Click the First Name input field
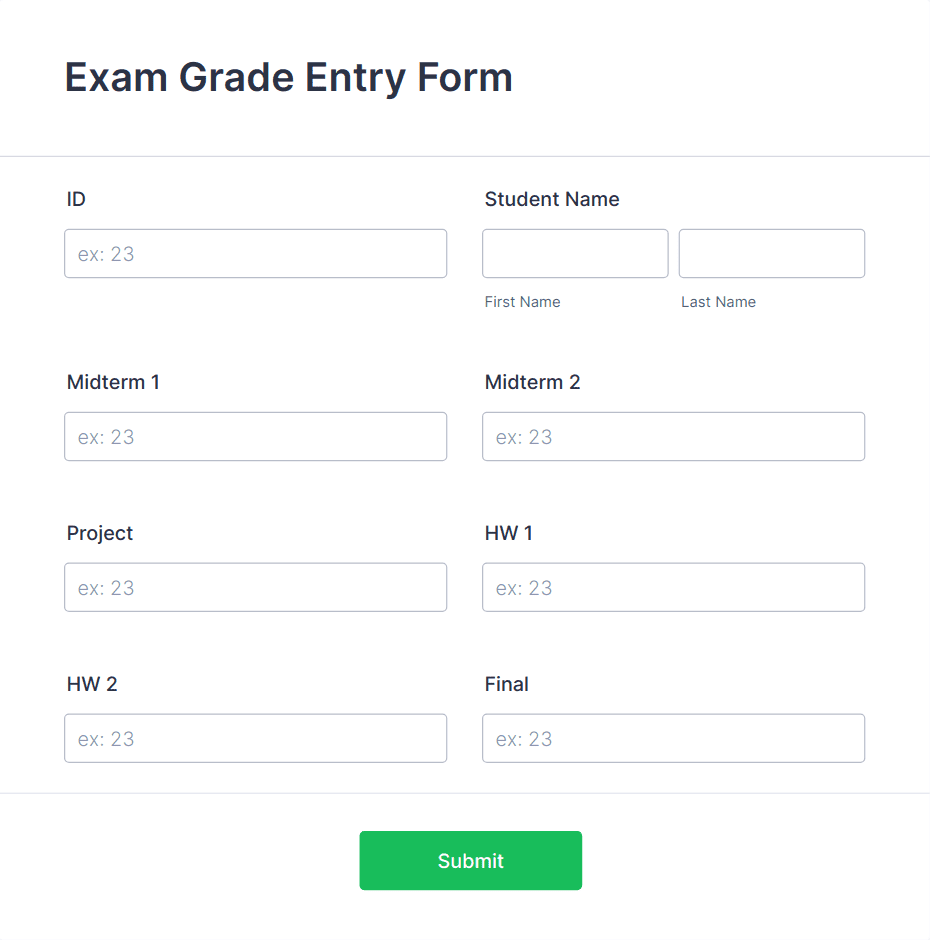 tap(575, 253)
